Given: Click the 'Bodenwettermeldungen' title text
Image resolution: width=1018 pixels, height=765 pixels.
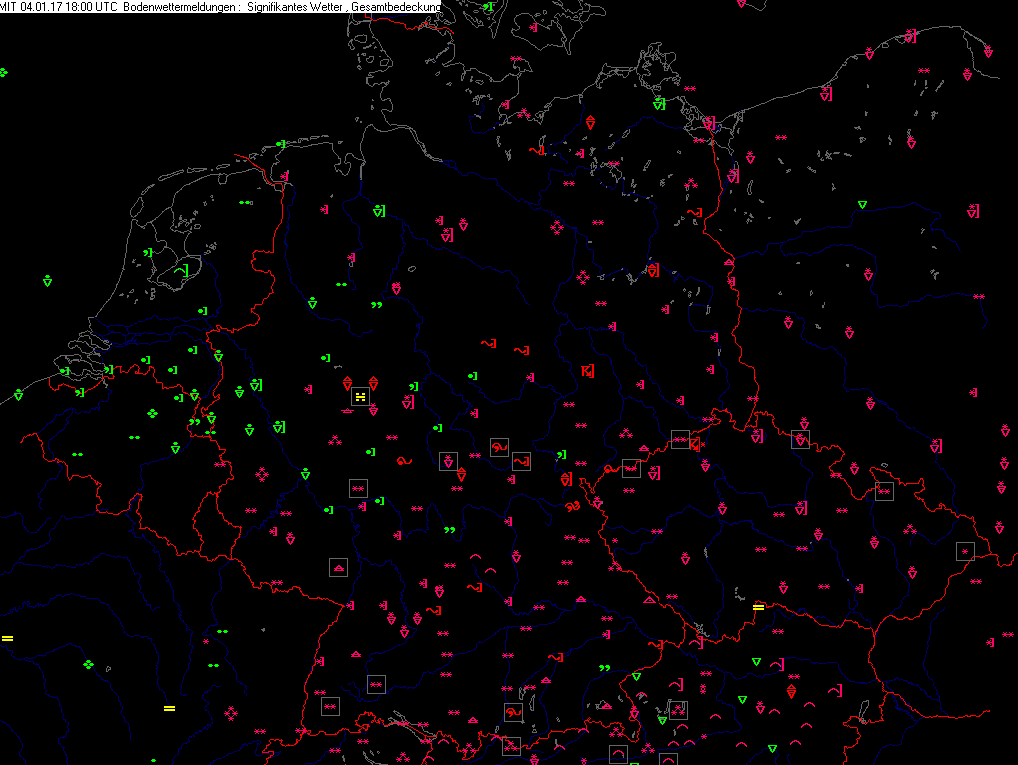Looking at the screenshot, I should (179, 6).
